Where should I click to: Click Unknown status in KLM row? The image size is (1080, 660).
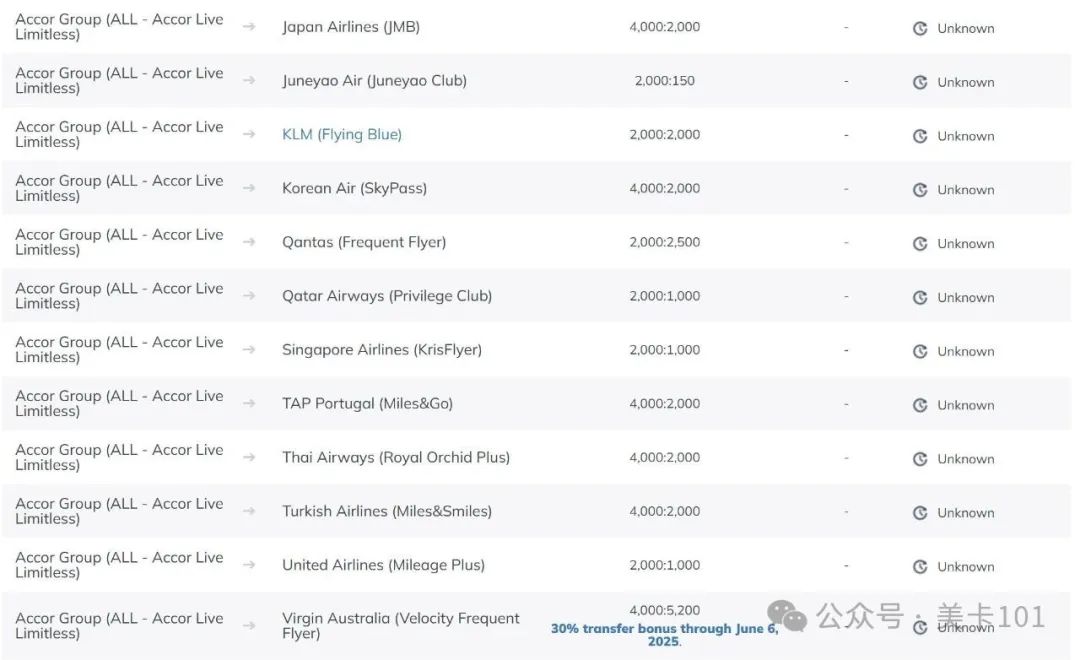tap(966, 136)
